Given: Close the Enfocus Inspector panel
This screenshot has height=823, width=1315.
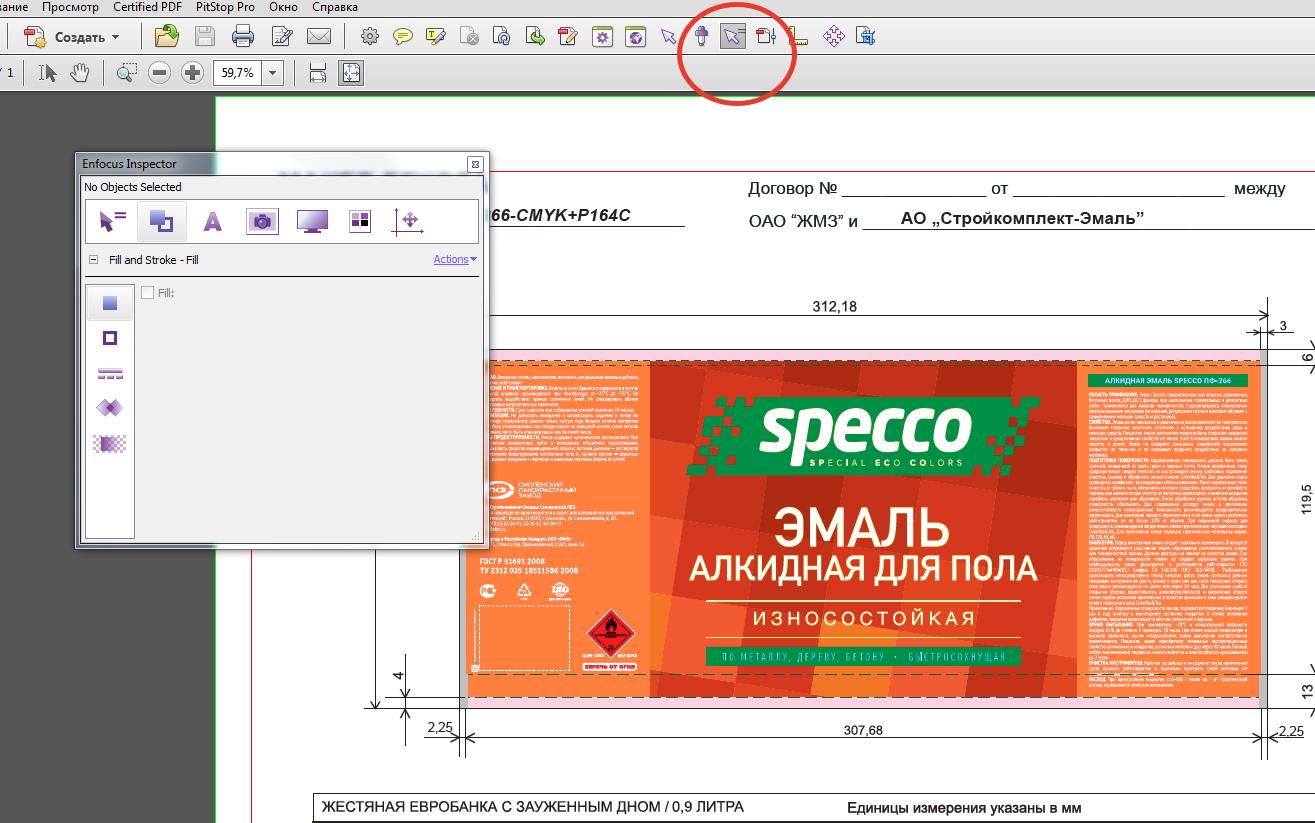Looking at the screenshot, I should coord(475,164).
